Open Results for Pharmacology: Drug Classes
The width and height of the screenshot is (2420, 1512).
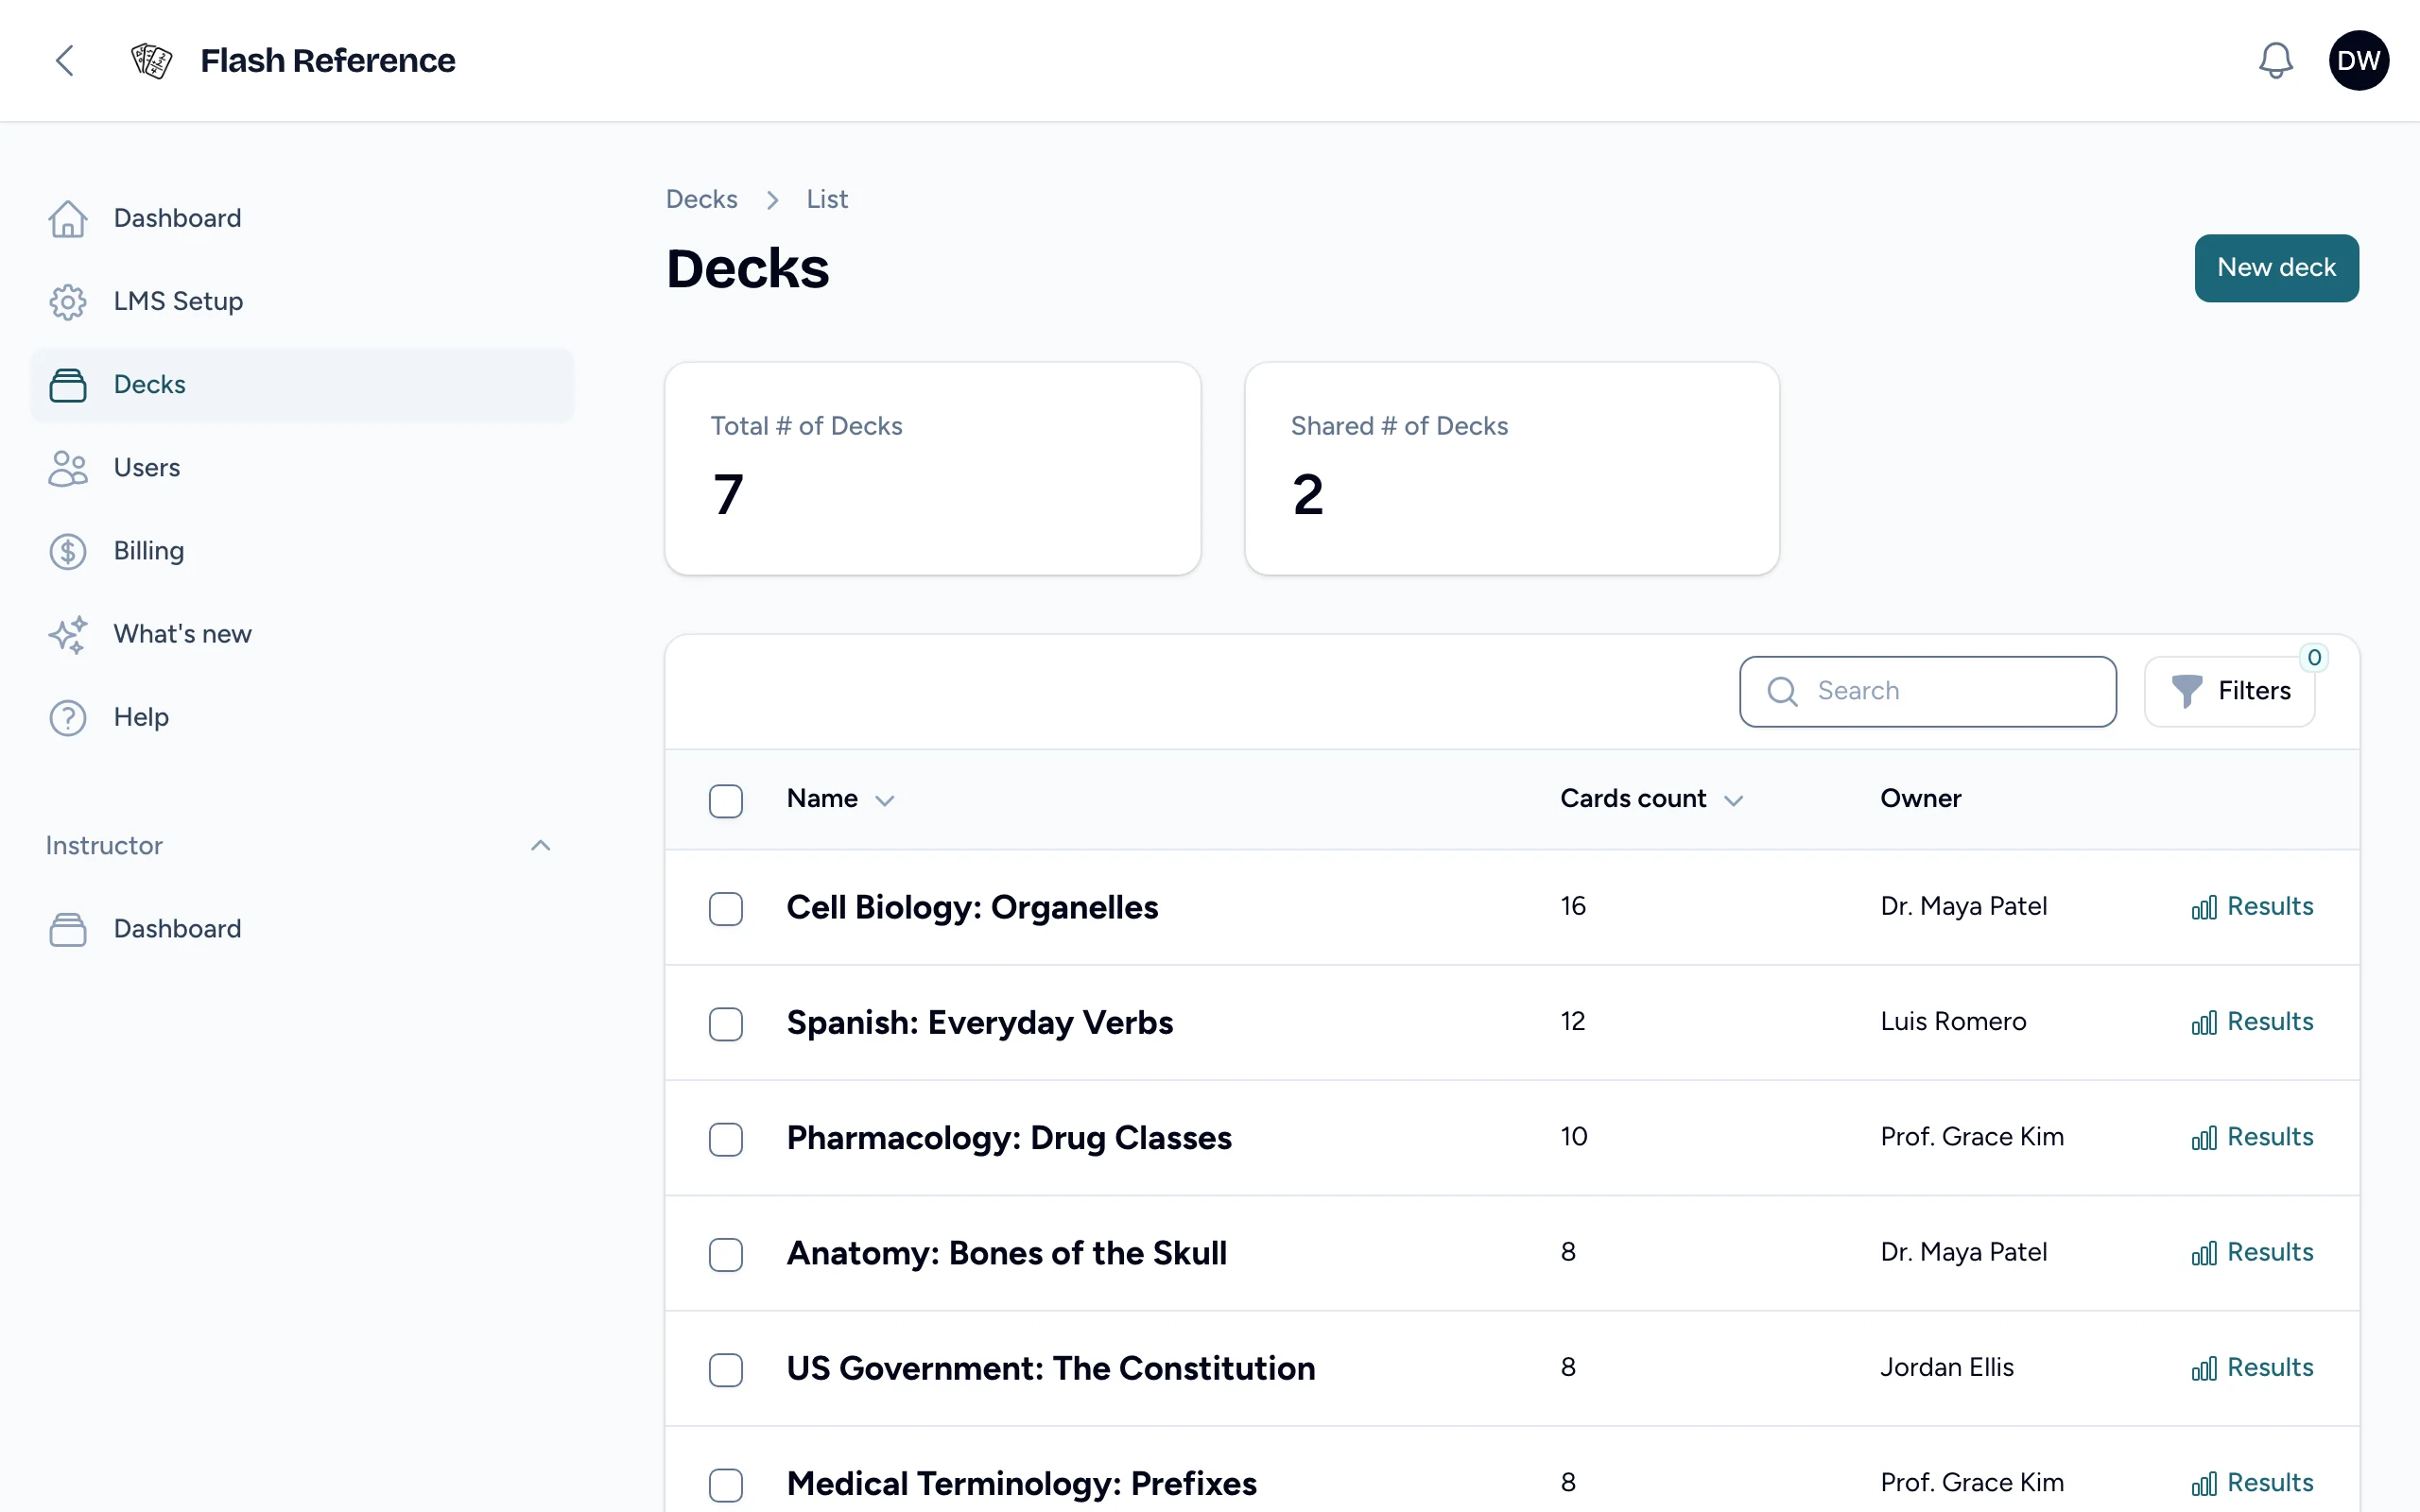point(2252,1137)
